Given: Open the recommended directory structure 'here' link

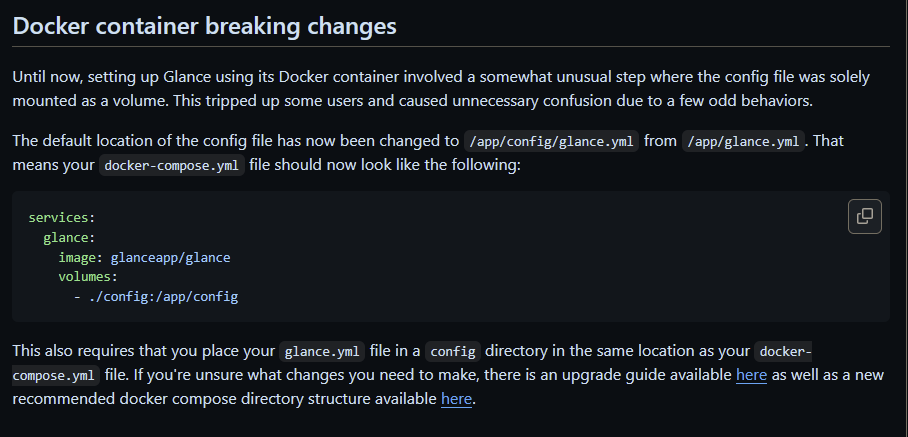Looking at the screenshot, I should pos(456,399).
